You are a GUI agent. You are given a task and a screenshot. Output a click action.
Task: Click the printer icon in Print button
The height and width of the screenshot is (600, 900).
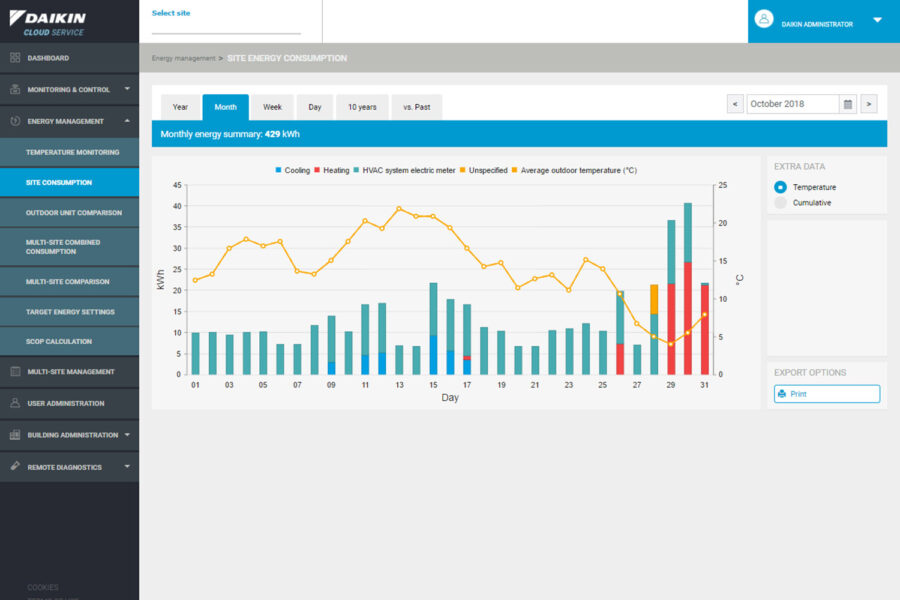coord(782,394)
